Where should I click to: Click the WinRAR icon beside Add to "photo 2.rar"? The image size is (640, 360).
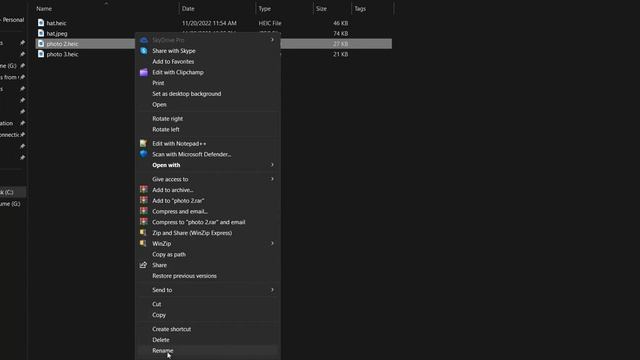(143, 200)
